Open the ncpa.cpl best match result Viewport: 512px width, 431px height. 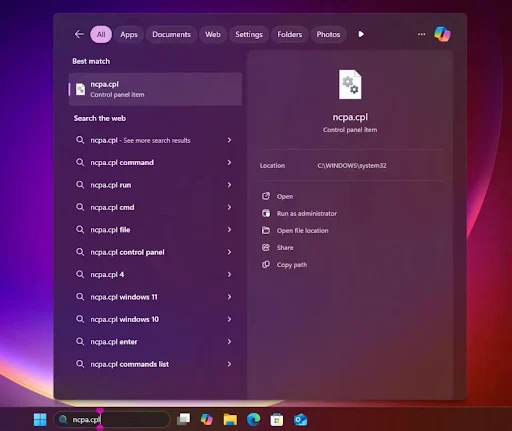155,89
